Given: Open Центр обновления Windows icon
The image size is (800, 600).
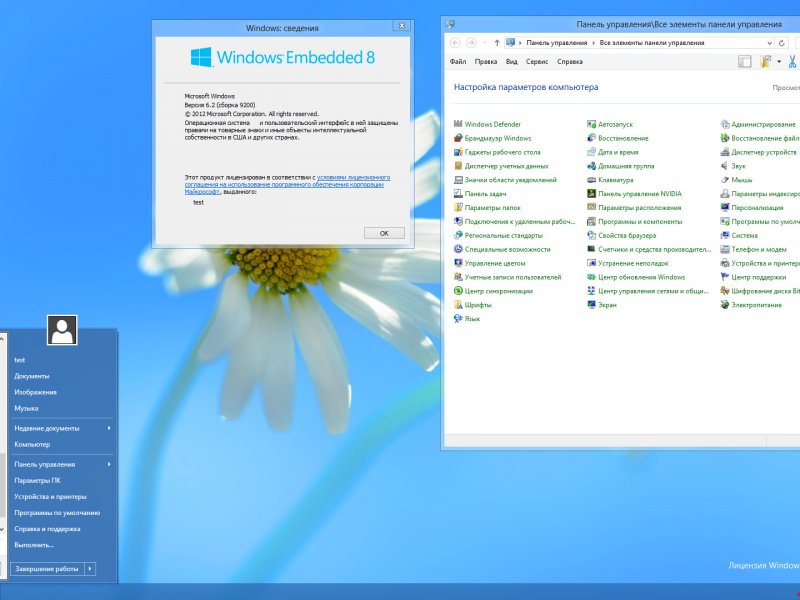Looking at the screenshot, I should pyautogui.click(x=591, y=277).
